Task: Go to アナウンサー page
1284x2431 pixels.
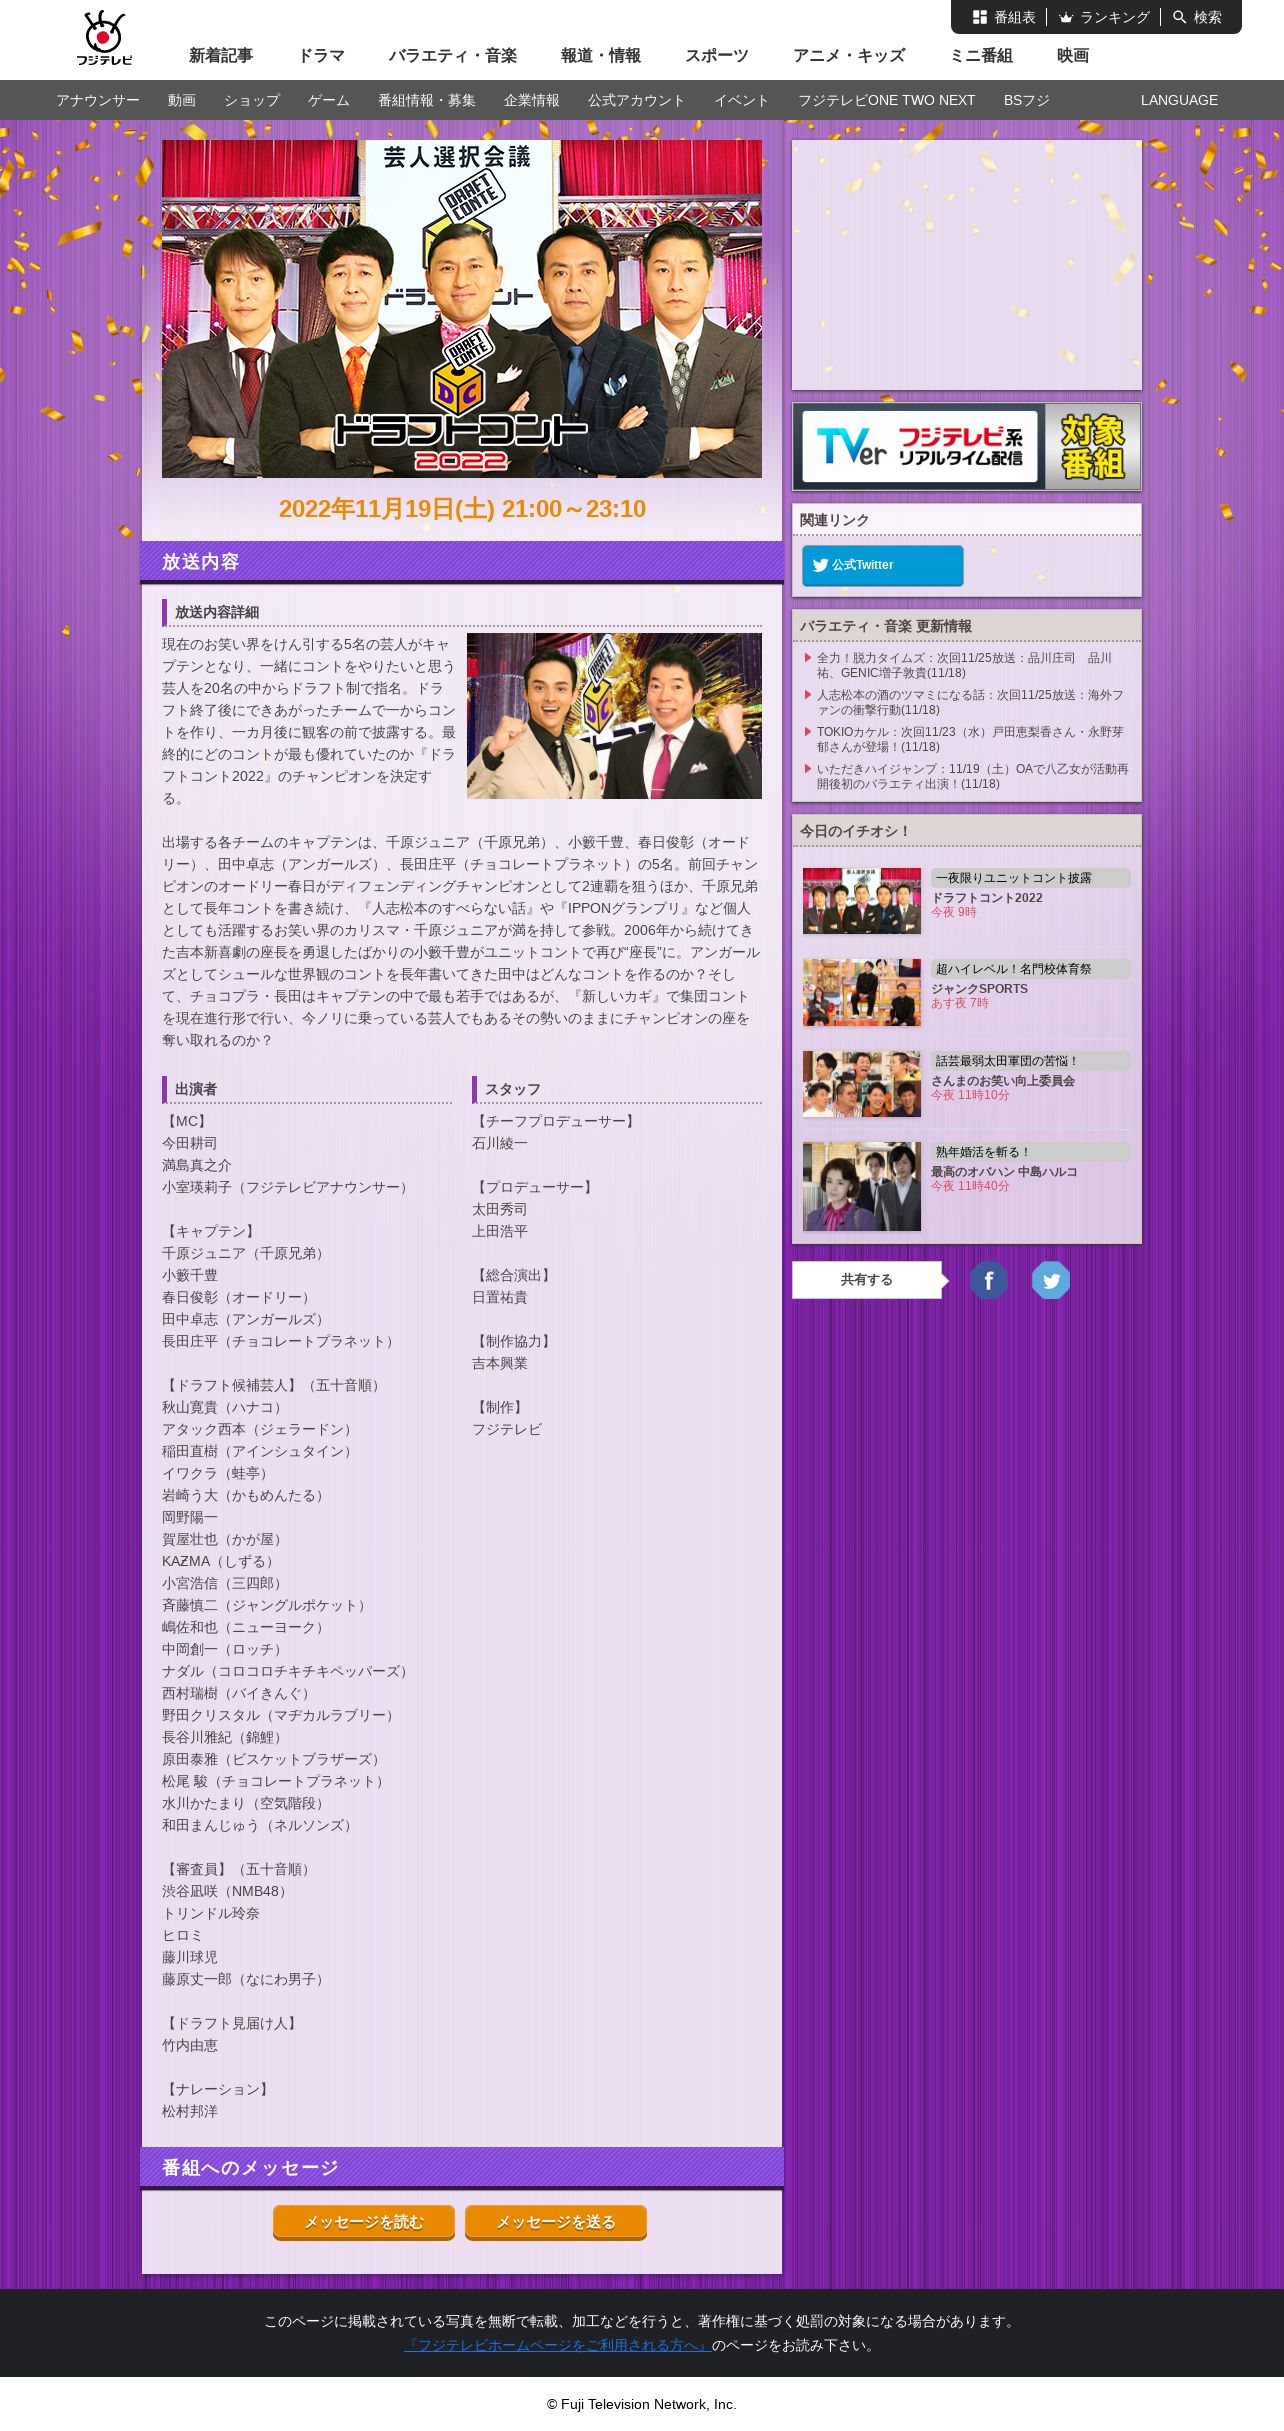Action: (x=98, y=100)
